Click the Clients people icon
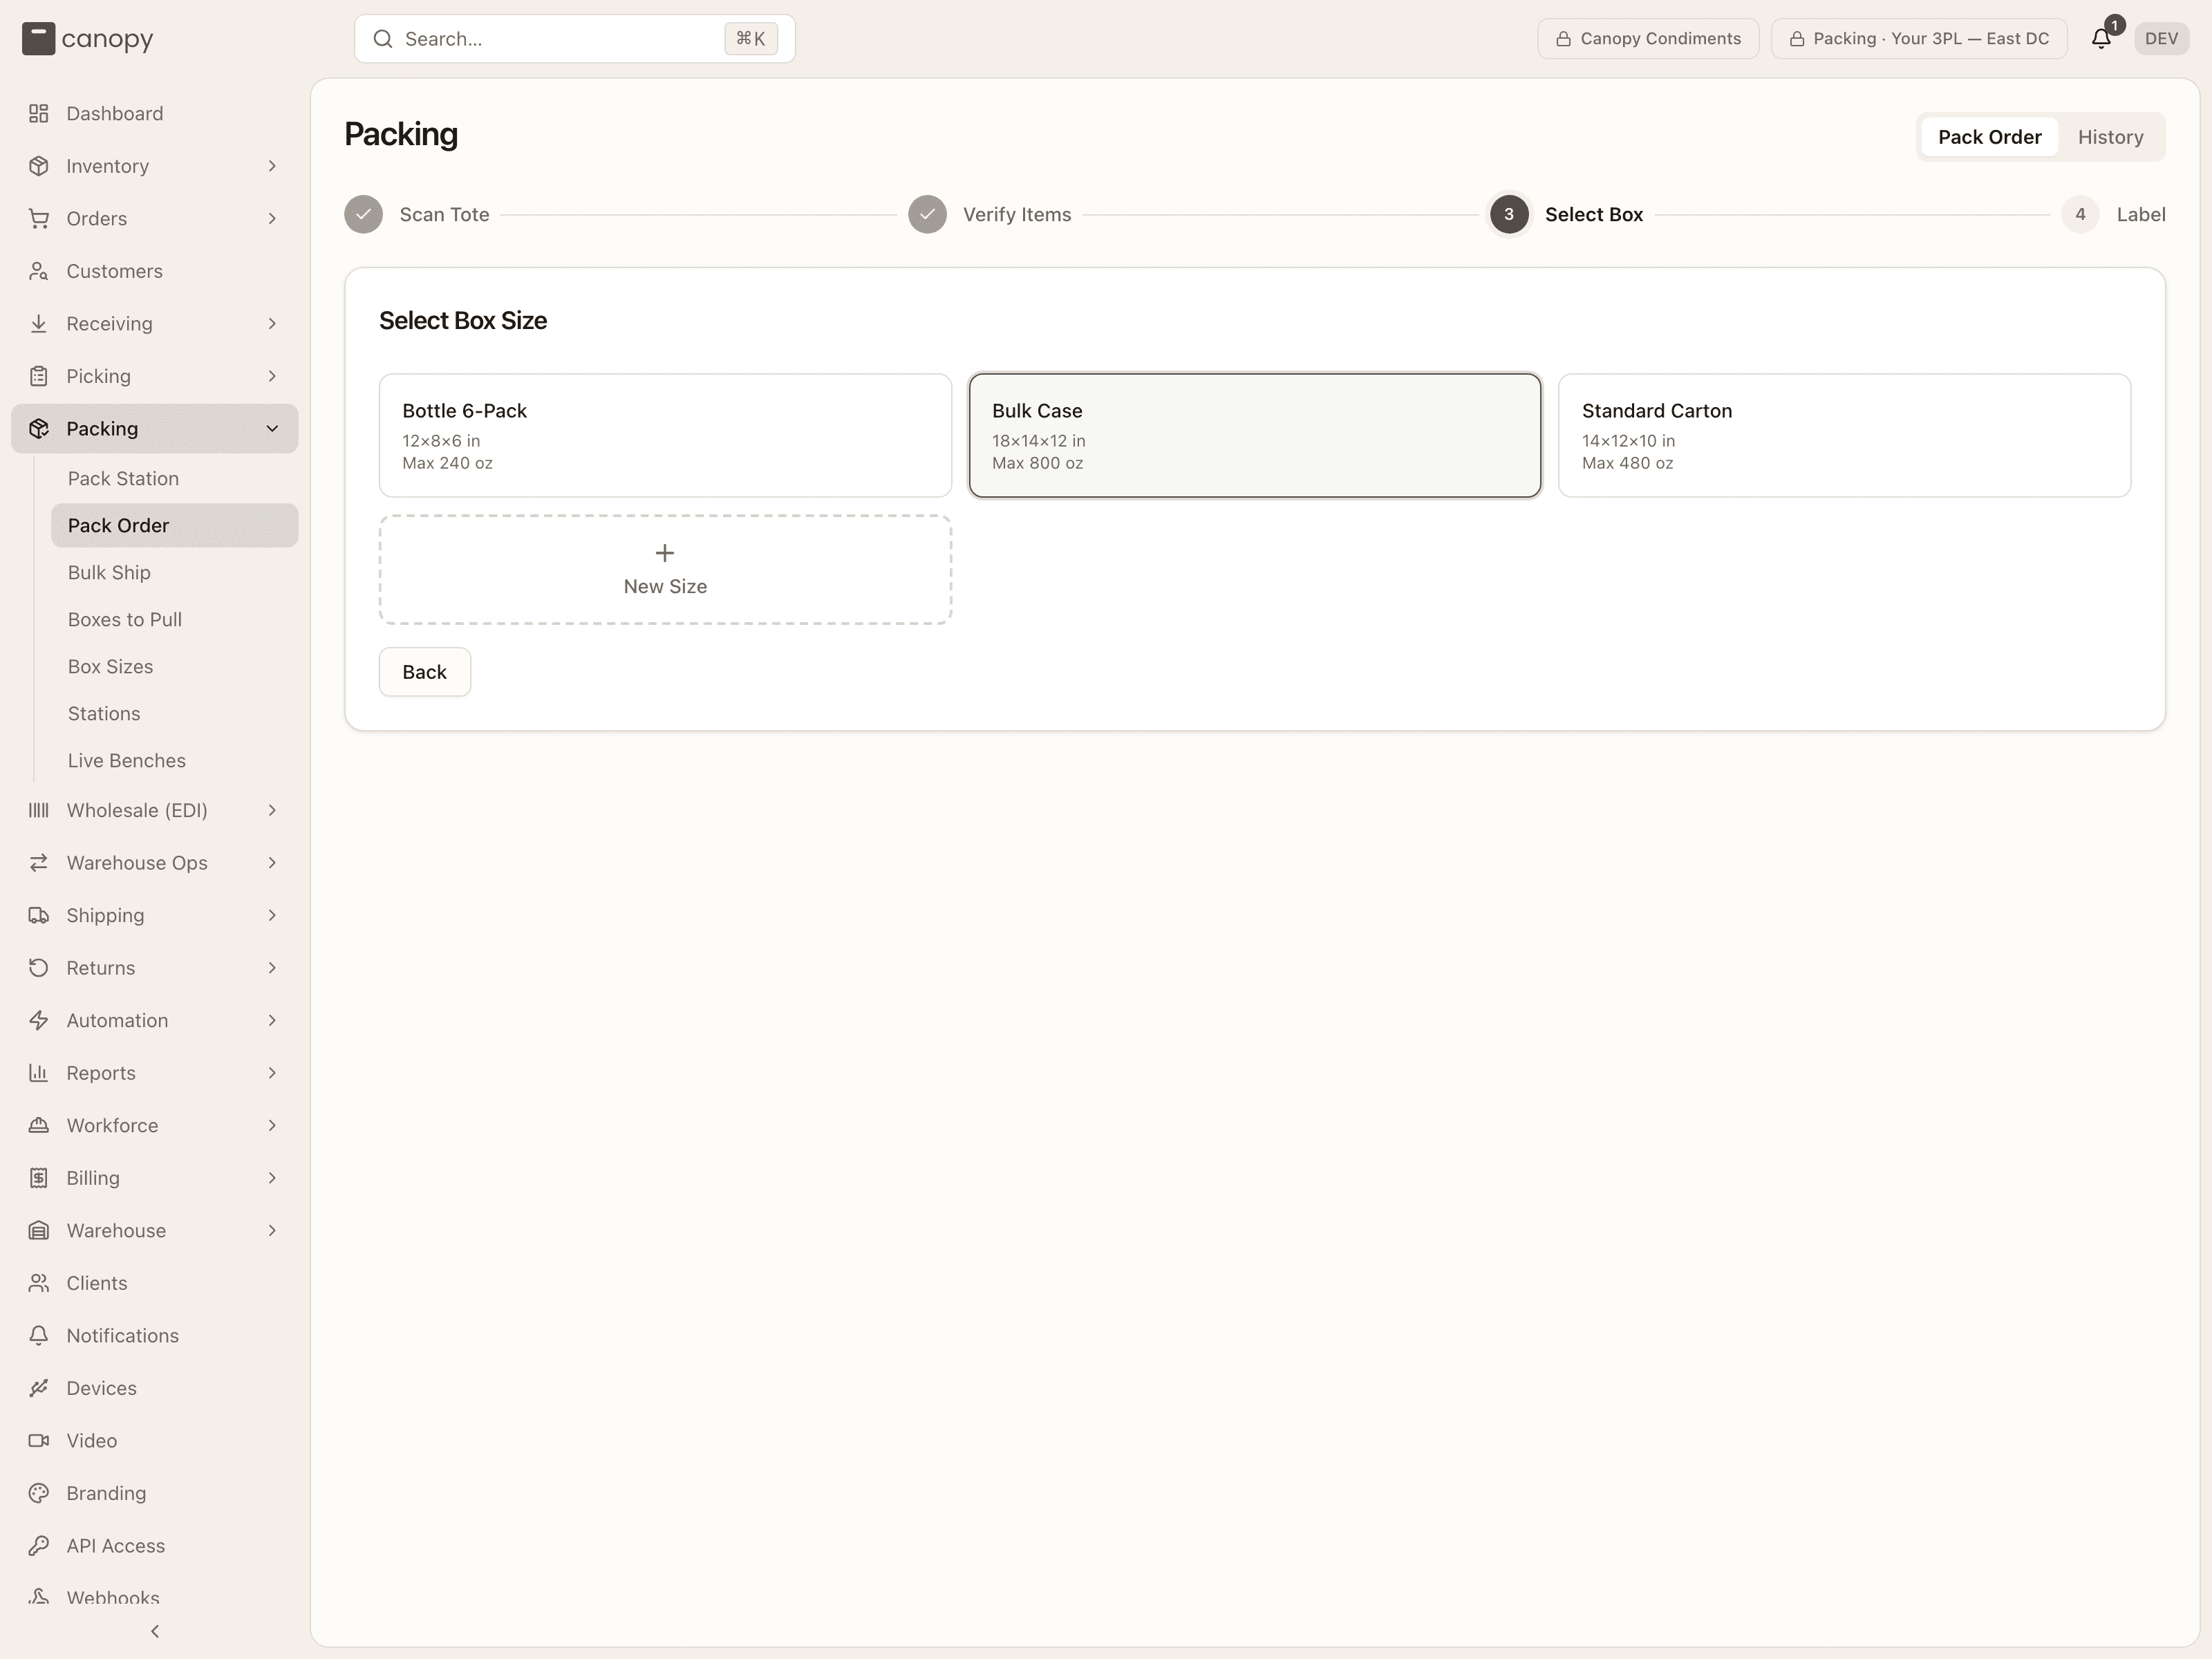Viewport: 2212px width, 1659px height. 39,1283
